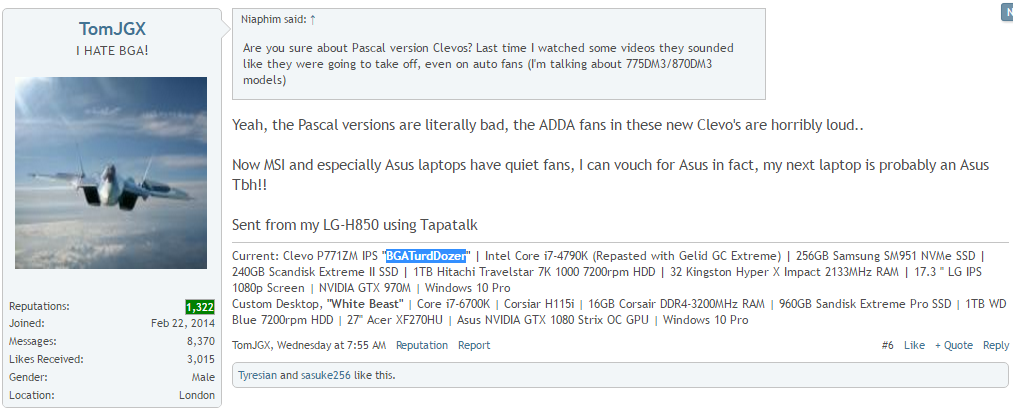Open the post #6 permalink
The width and height of the screenshot is (1013, 417).
click(887, 345)
